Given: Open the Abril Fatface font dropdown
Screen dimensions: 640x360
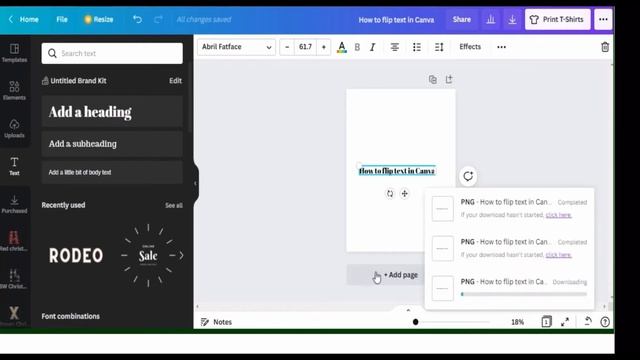Looking at the screenshot, I should coord(236,47).
